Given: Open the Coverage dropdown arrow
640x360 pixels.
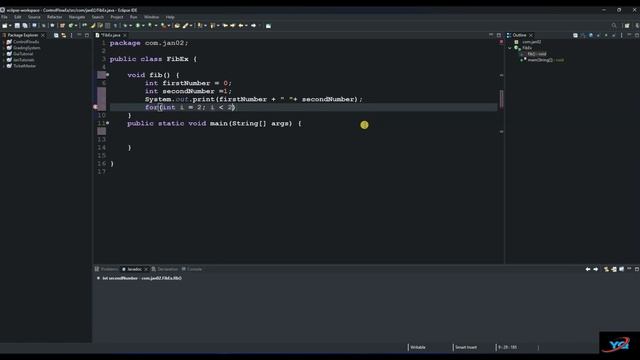Looking at the screenshot, I should tap(156, 26).
